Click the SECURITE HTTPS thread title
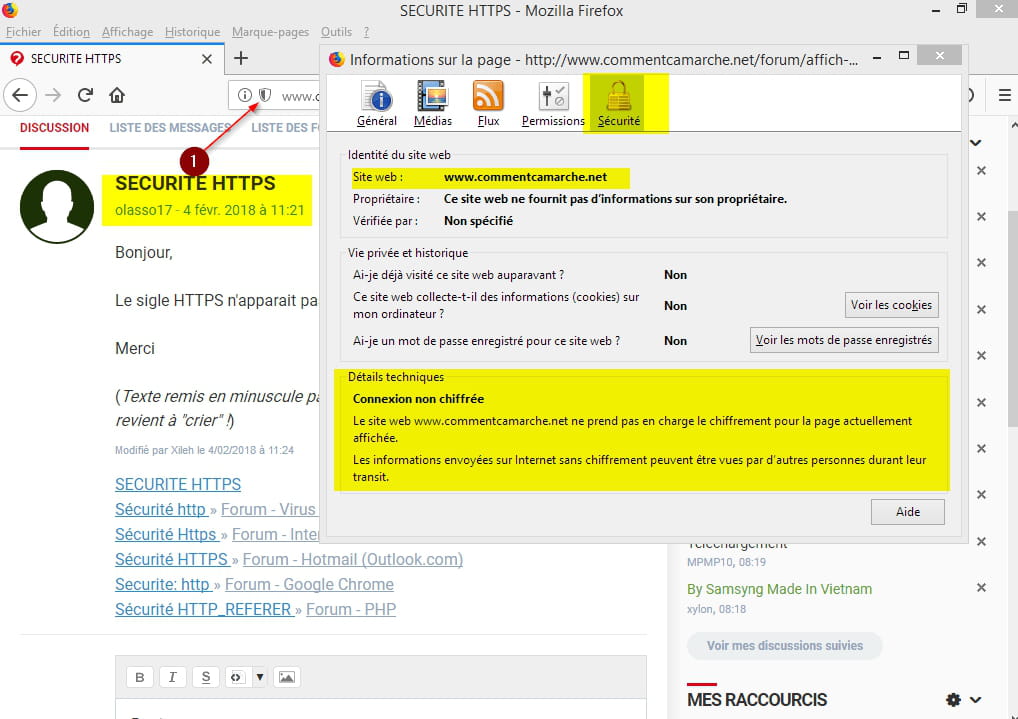Viewport: 1018px width, 719px height. click(x=195, y=183)
